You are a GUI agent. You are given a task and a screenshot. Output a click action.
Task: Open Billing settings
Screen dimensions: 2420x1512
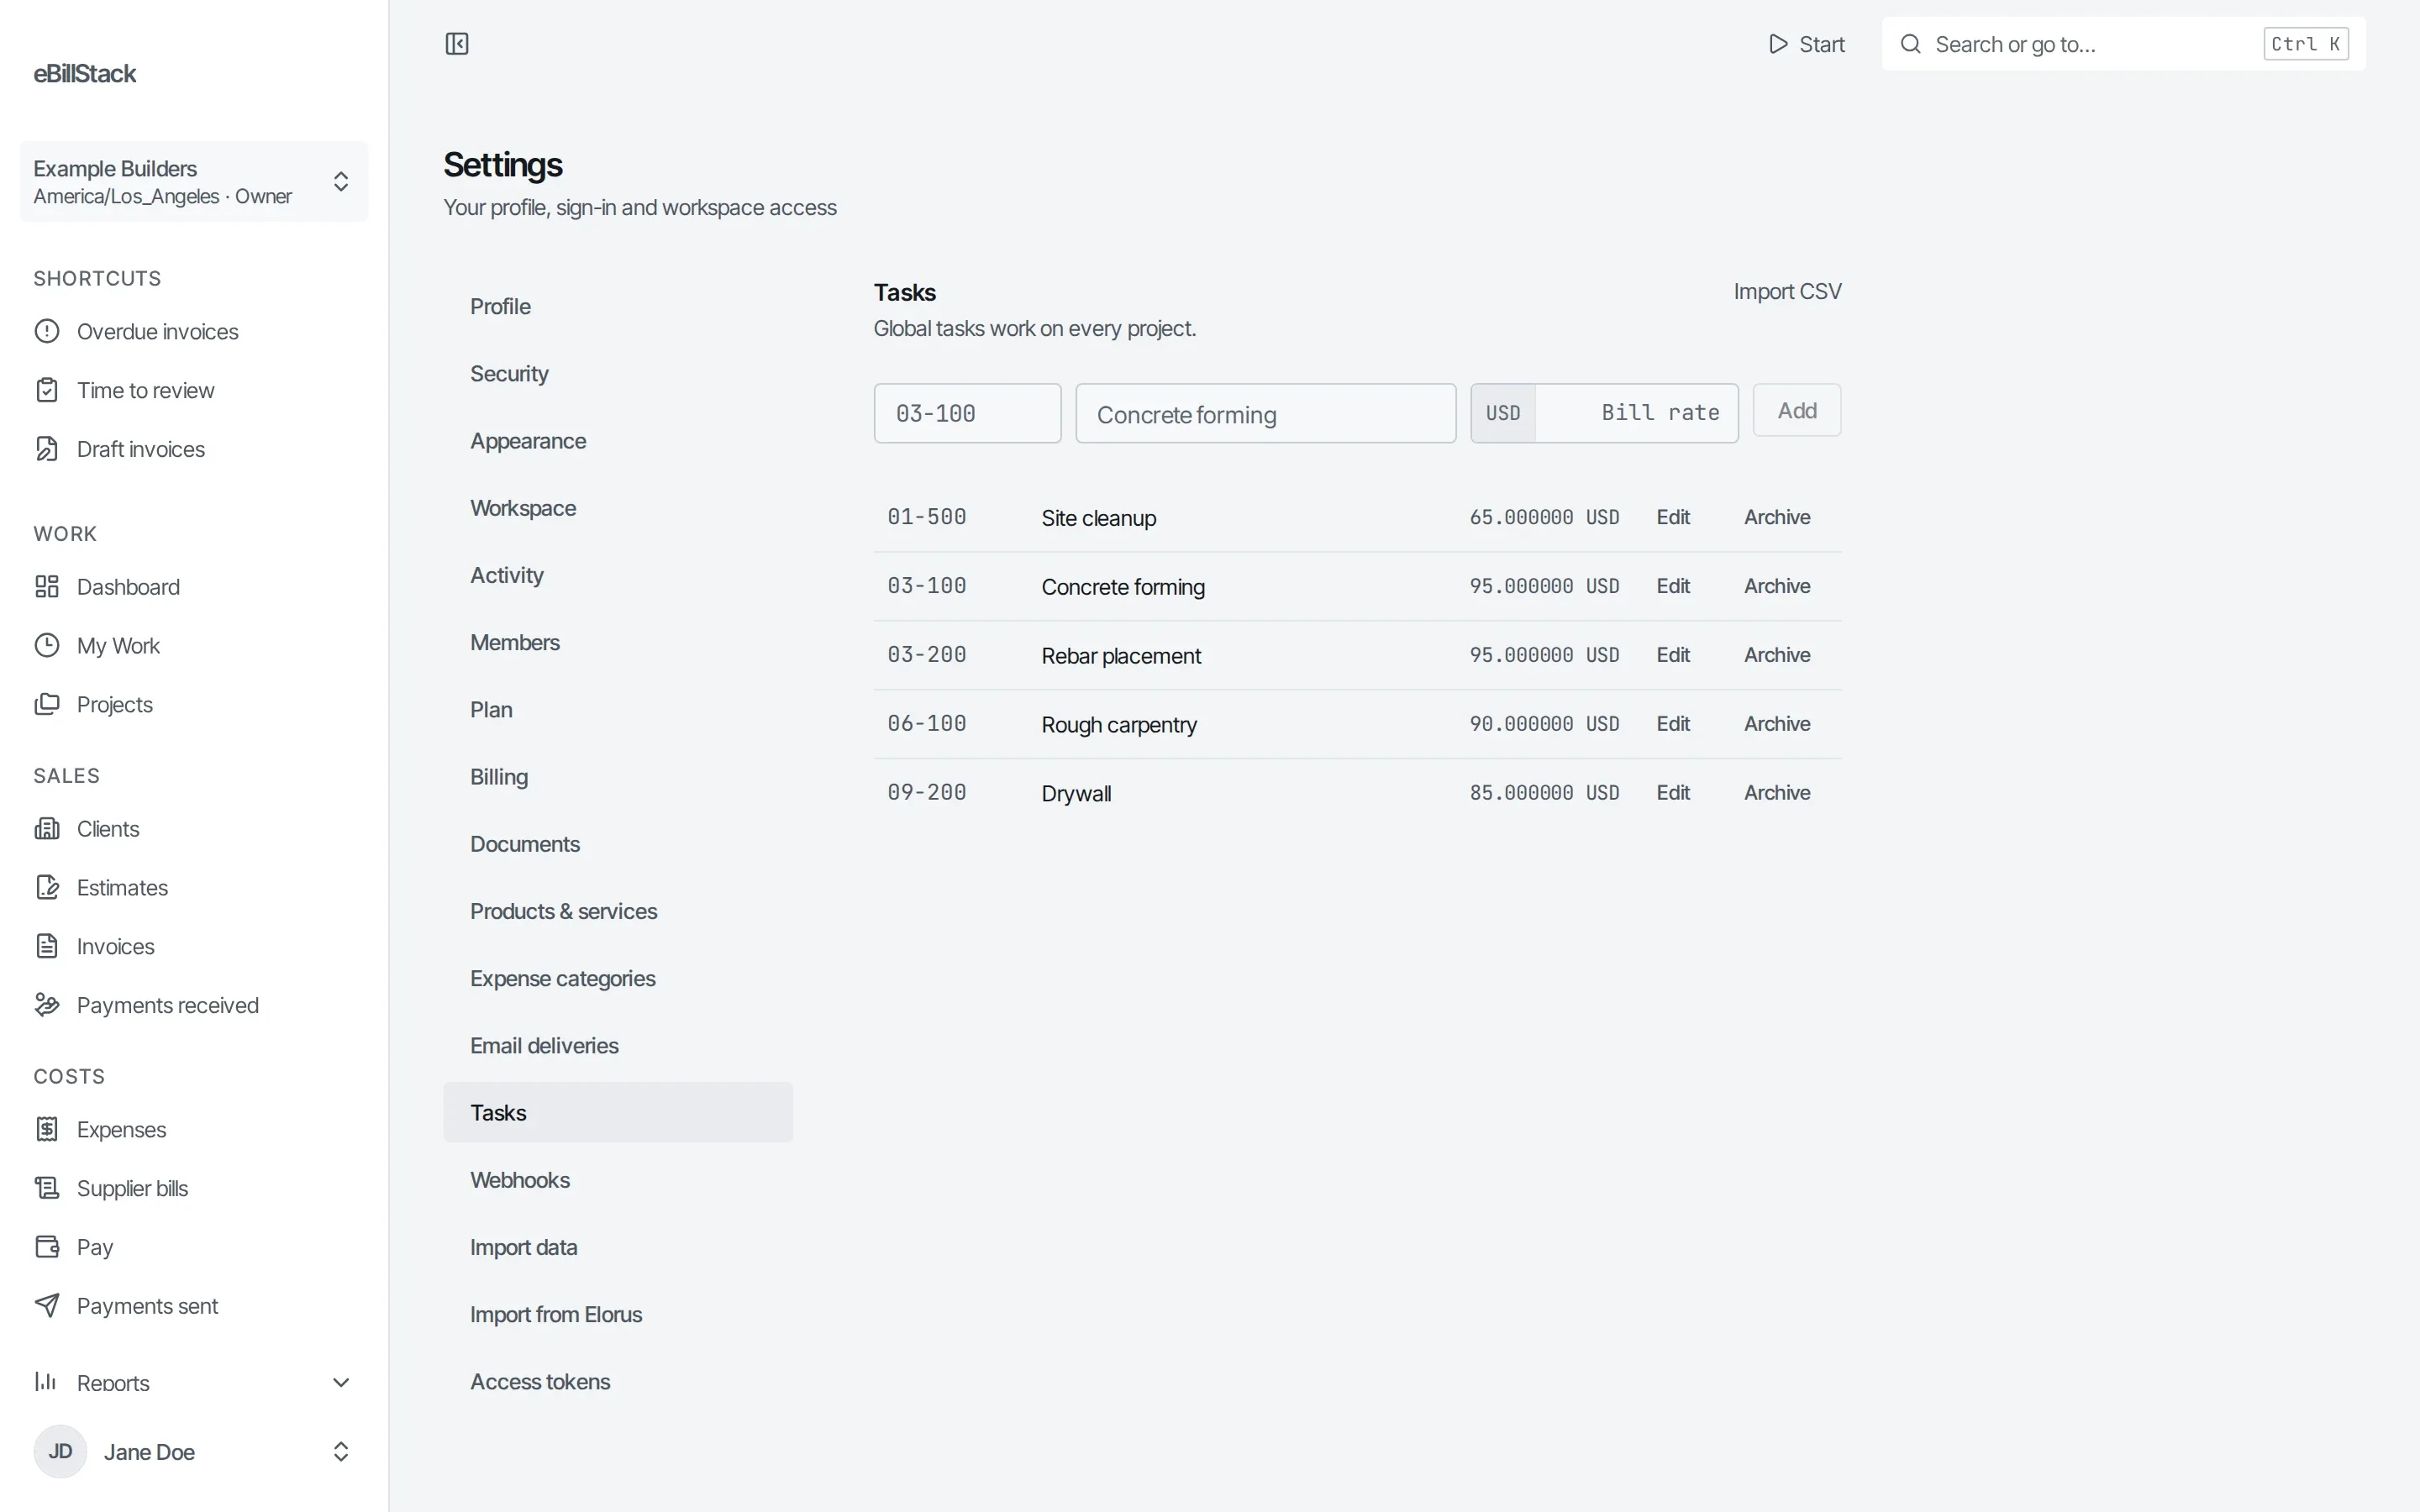tap(618, 777)
